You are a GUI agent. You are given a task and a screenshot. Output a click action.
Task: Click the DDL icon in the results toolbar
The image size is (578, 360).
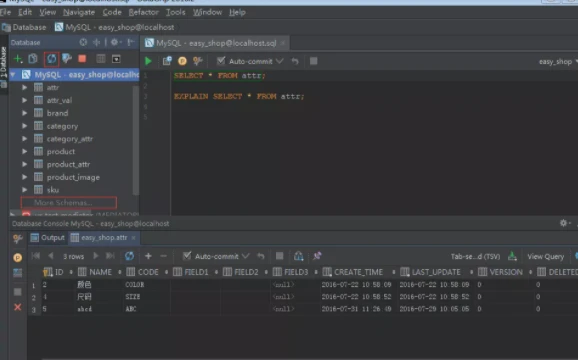tap(299, 256)
